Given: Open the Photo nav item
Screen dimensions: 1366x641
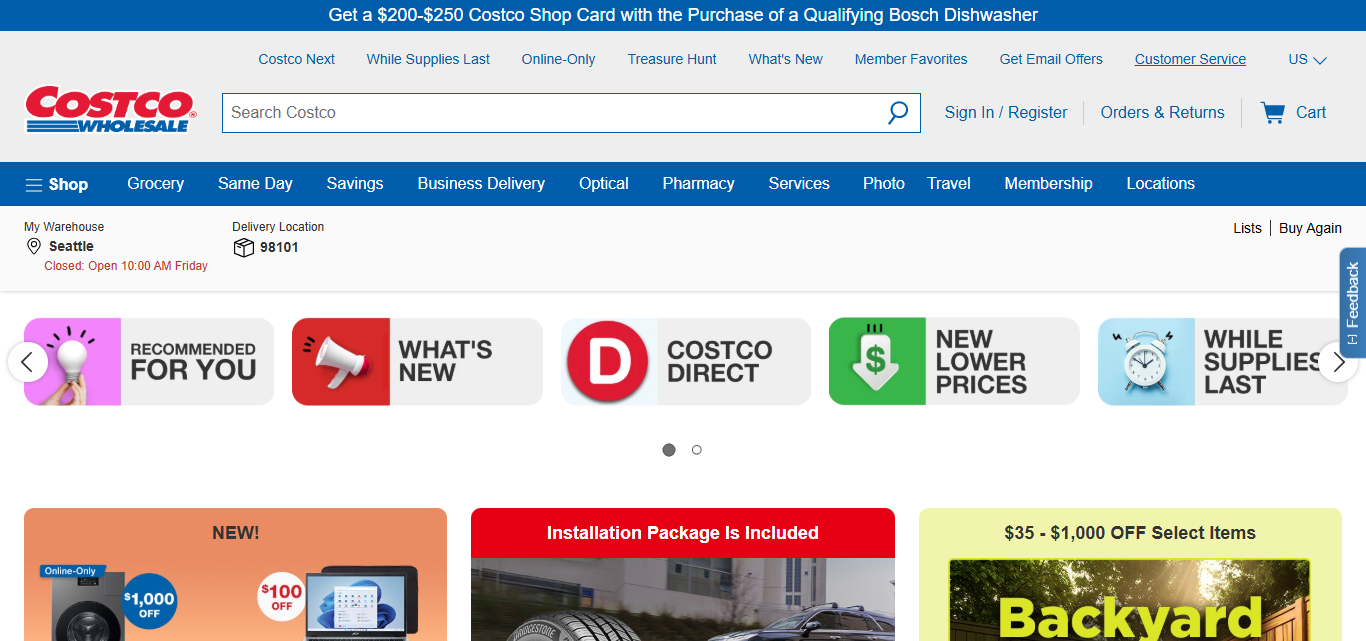Looking at the screenshot, I should pyautogui.click(x=884, y=183).
